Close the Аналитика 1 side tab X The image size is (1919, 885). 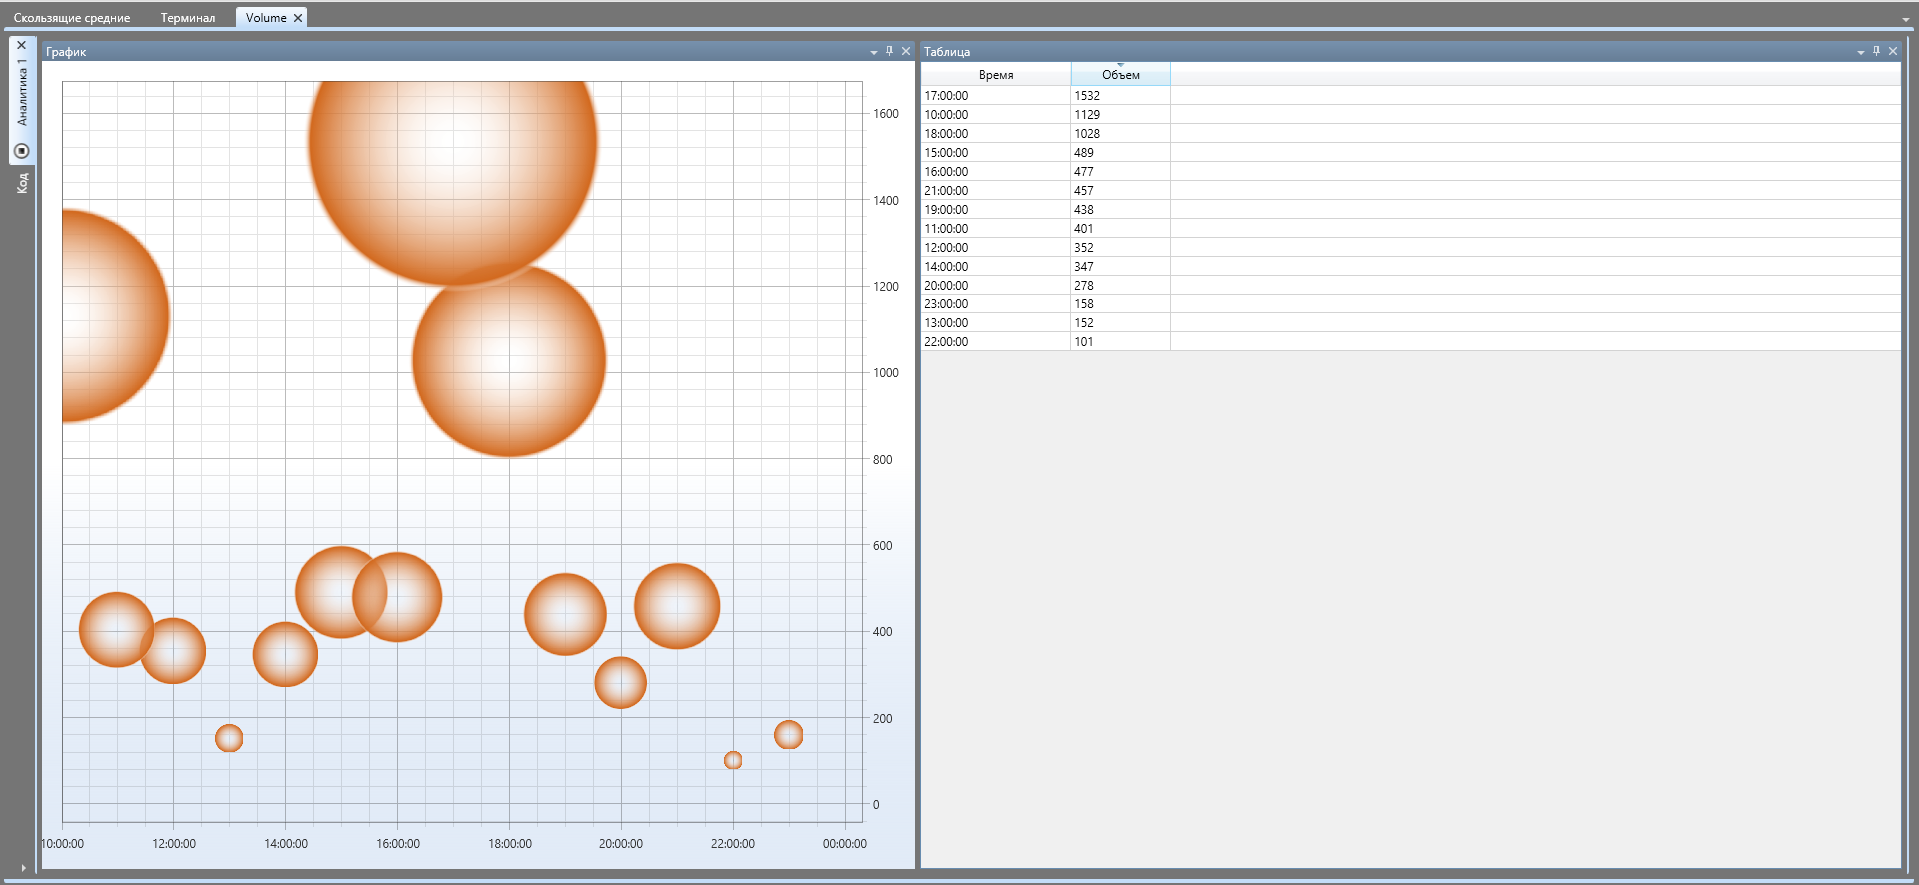click(22, 45)
